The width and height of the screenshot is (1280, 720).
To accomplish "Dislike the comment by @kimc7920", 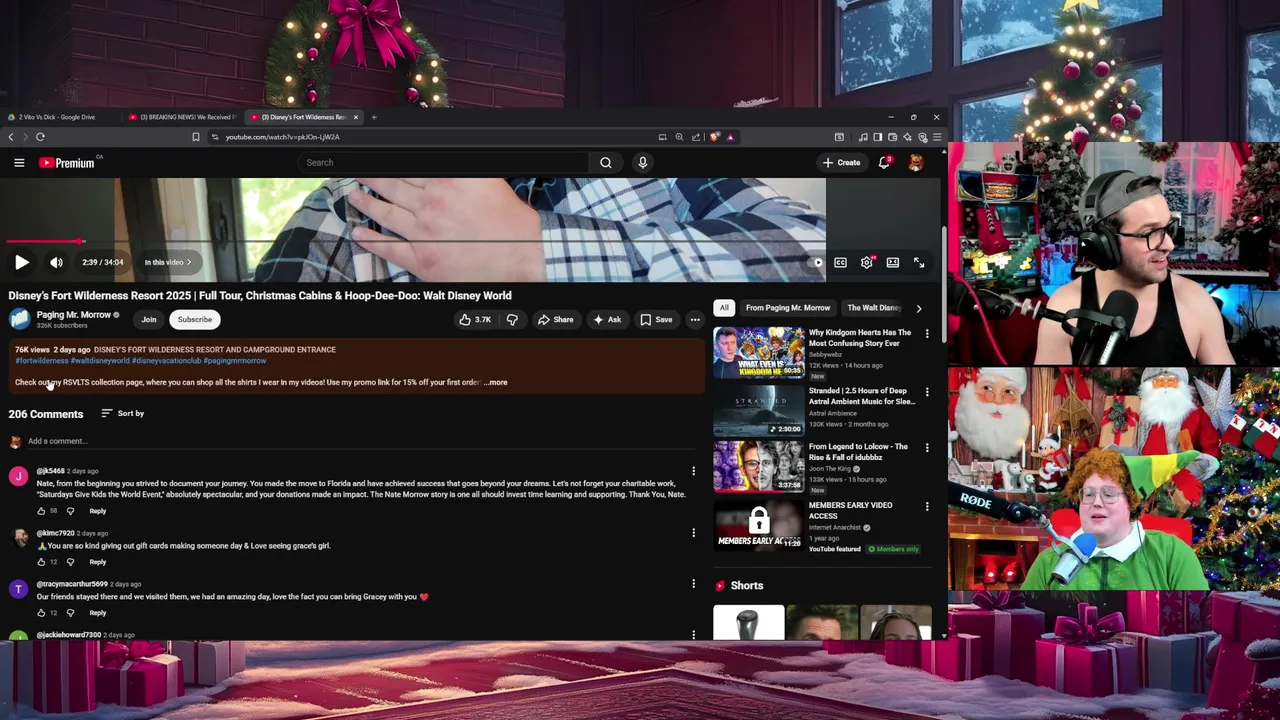I will [70, 562].
